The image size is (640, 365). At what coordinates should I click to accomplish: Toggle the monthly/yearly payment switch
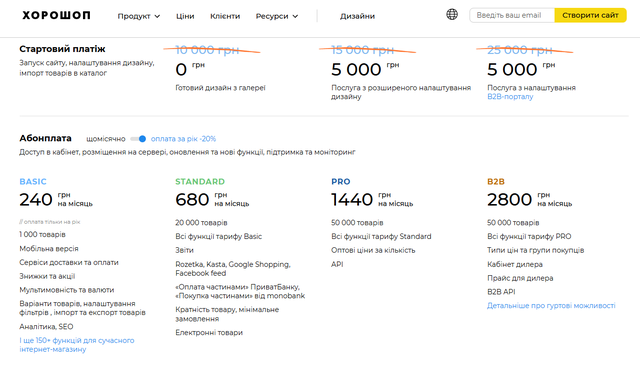tap(138, 139)
